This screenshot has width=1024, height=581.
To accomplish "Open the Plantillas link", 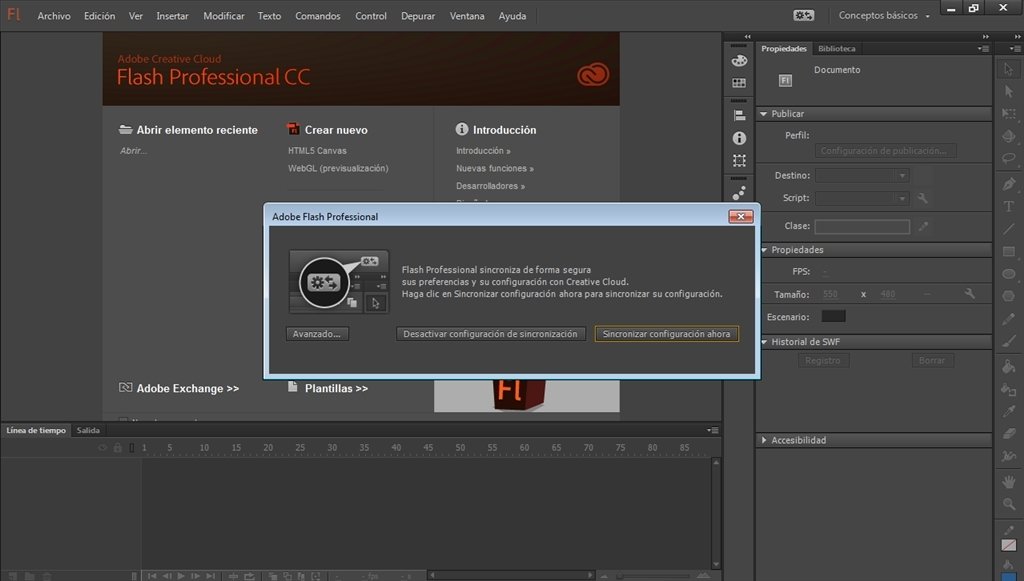I will tap(336, 388).
